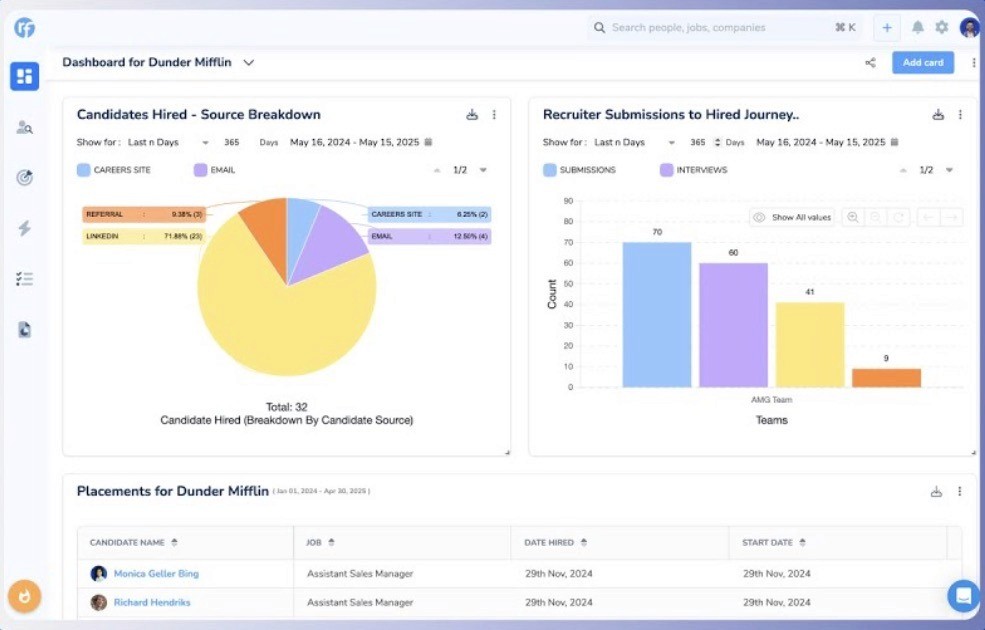Pan bar chart right arrow

tap(952, 217)
